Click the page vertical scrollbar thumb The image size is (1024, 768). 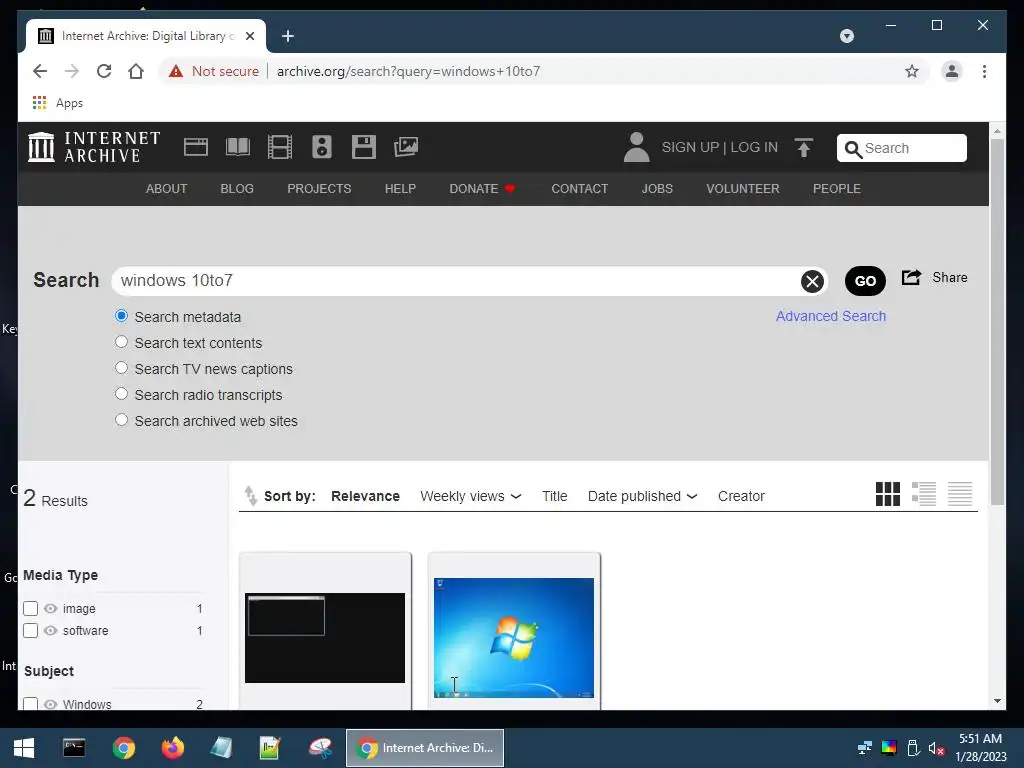coord(997,321)
